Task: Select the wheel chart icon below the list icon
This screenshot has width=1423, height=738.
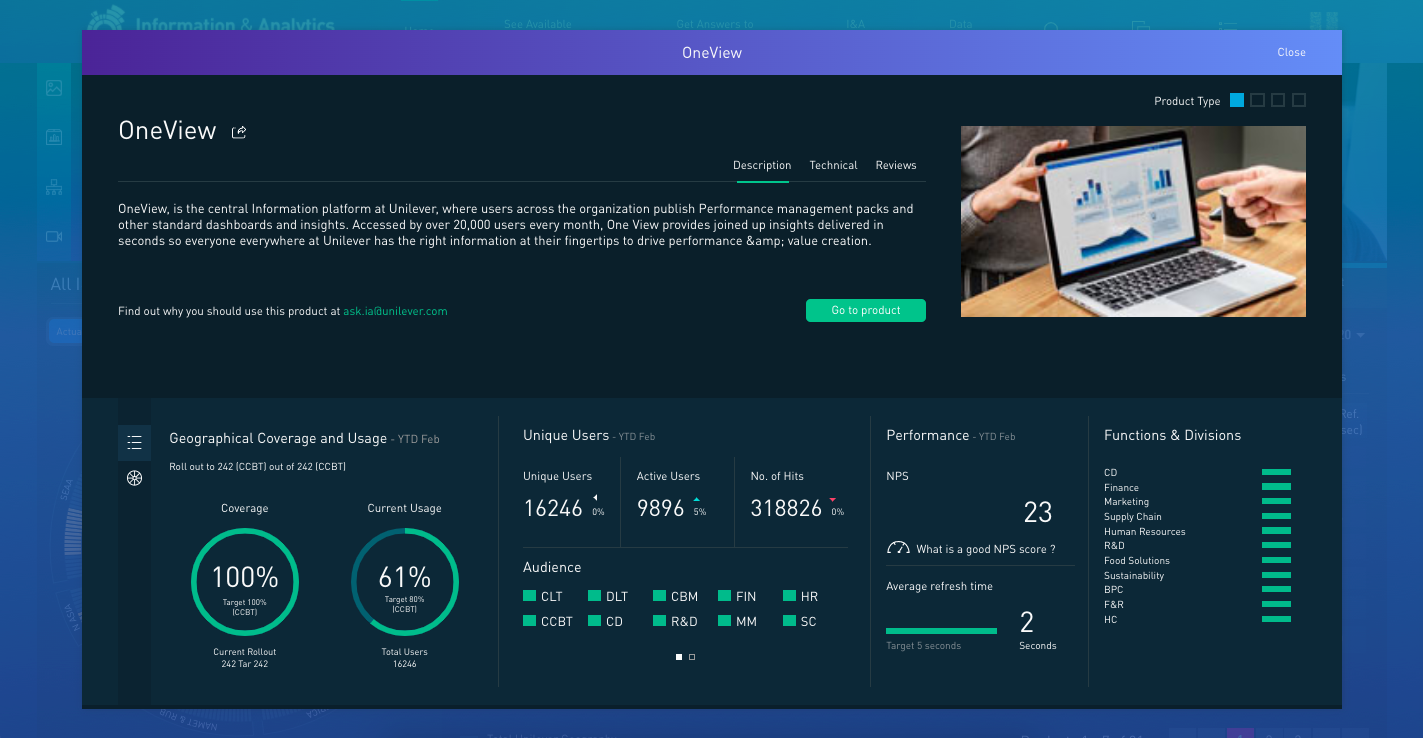Action: (x=135, y=478)
